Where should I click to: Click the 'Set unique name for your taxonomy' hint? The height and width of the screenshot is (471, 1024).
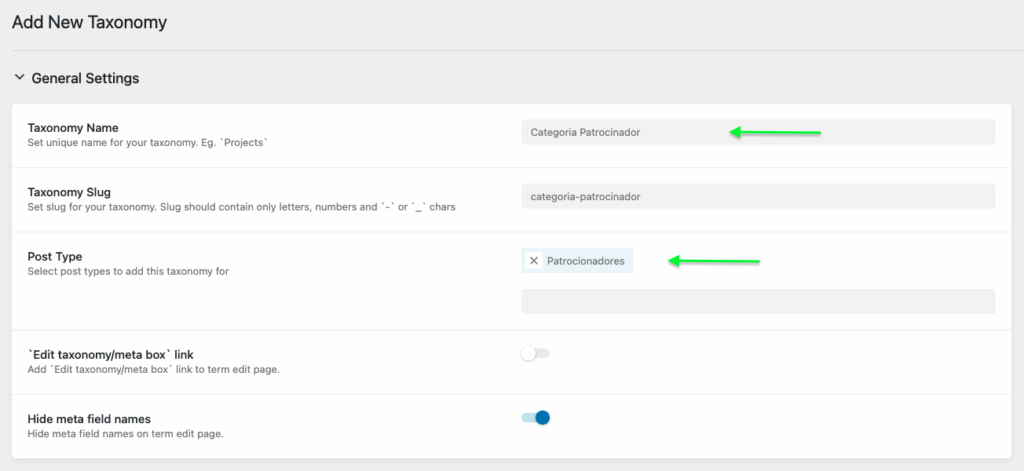[x=148, y=143]
